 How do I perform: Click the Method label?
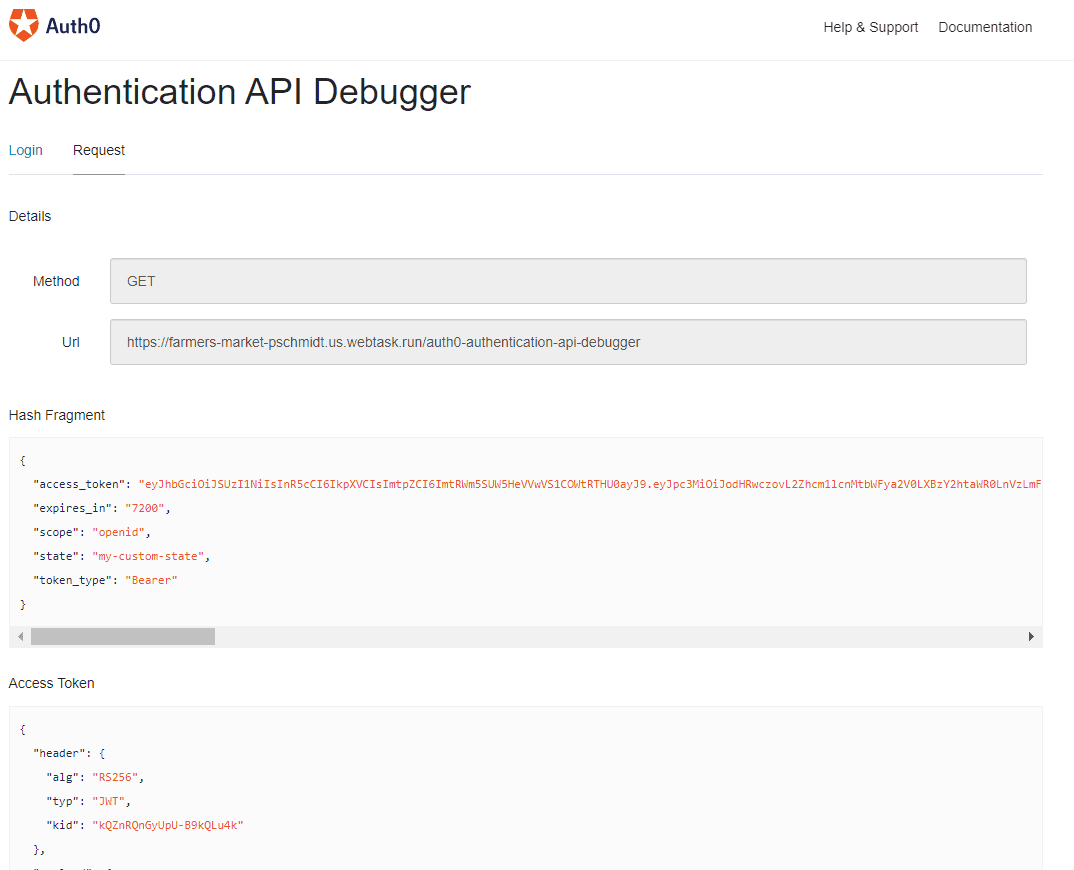click(56, 282)
